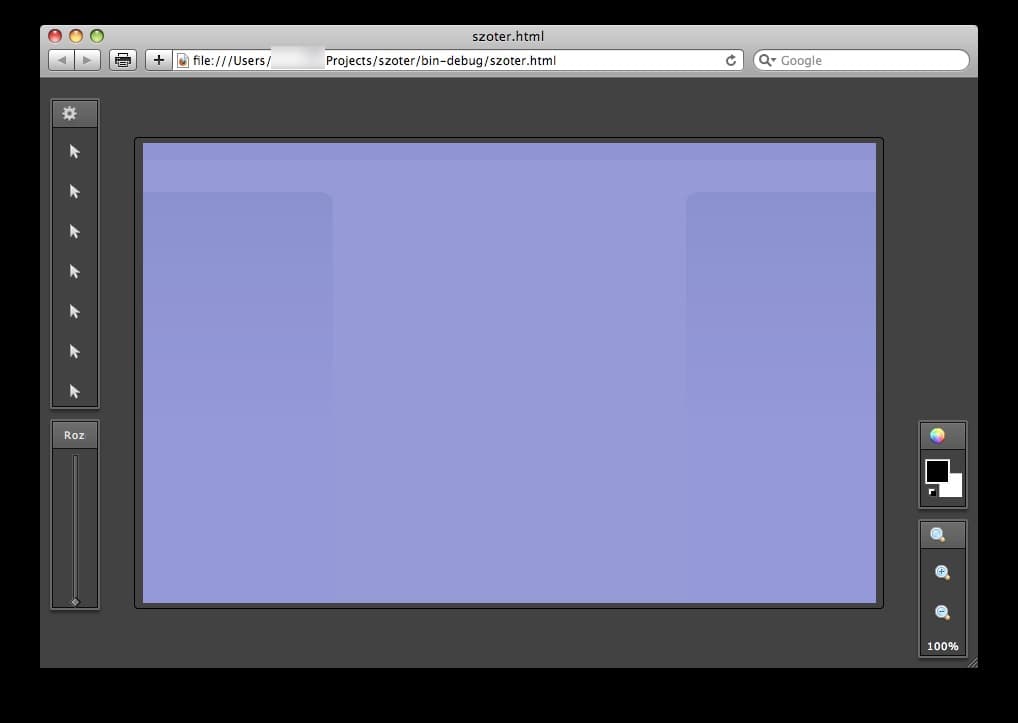Click the magnifier icon heading the zoom panel
Viewport: 1018px width, 723px height.
(x=938, y=533)
